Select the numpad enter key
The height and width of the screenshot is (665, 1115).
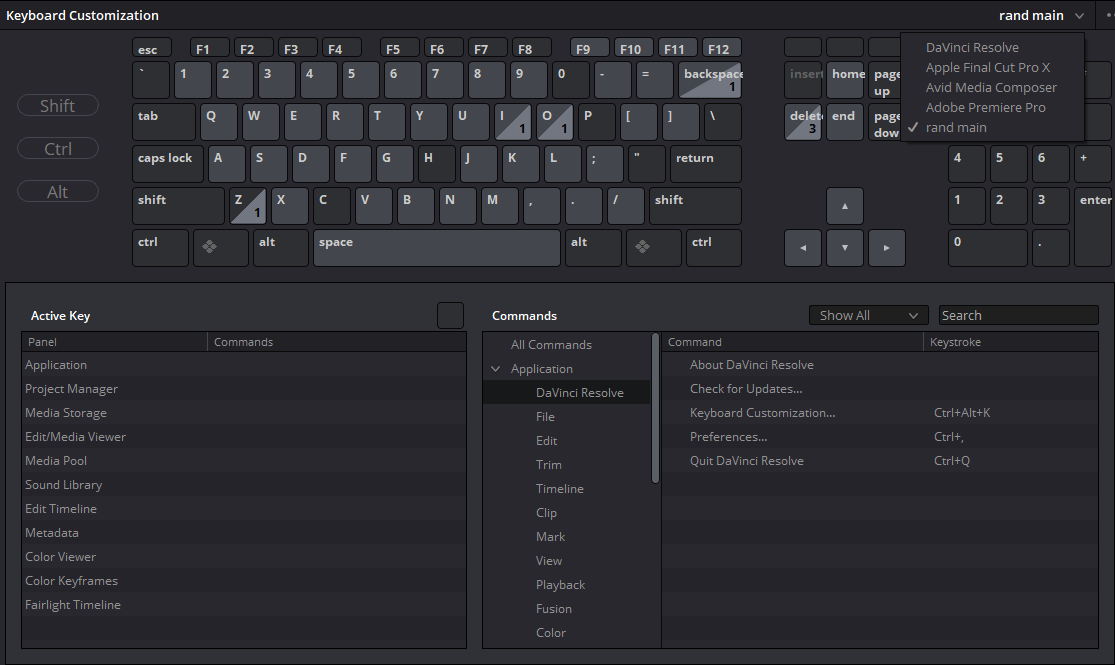(x=1093, y=227)
